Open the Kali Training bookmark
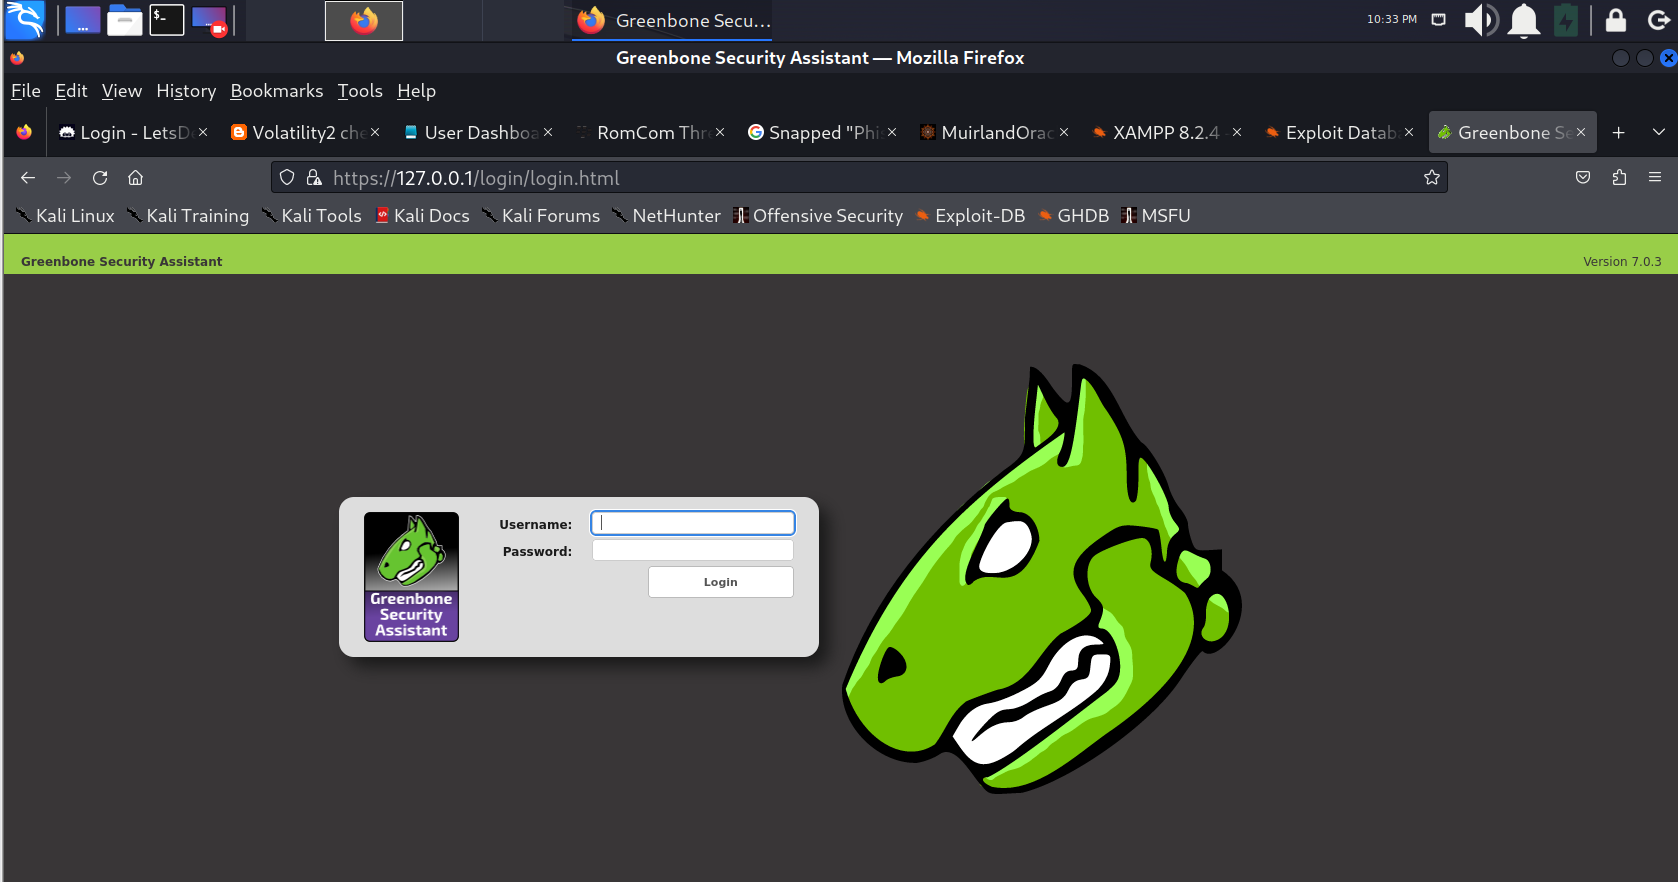Screen dimensions: 1678x882 [187, 216]
